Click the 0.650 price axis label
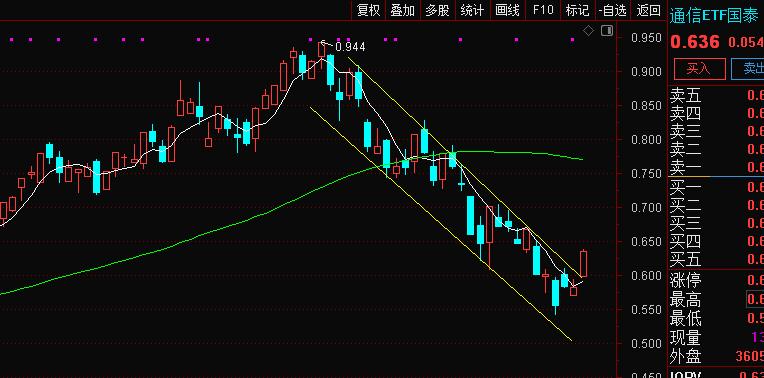Viewport: 764px width, 378px height. 646,242
